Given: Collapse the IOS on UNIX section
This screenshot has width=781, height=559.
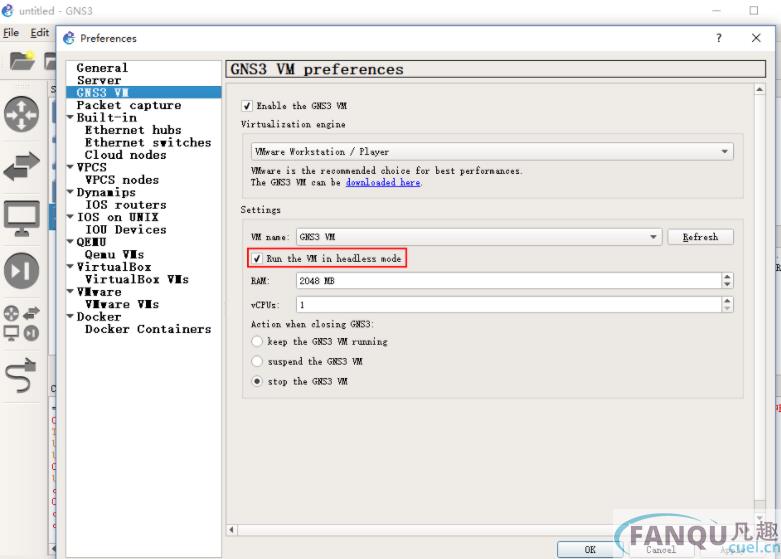Looking at the screenshot, I should point(70,217).
